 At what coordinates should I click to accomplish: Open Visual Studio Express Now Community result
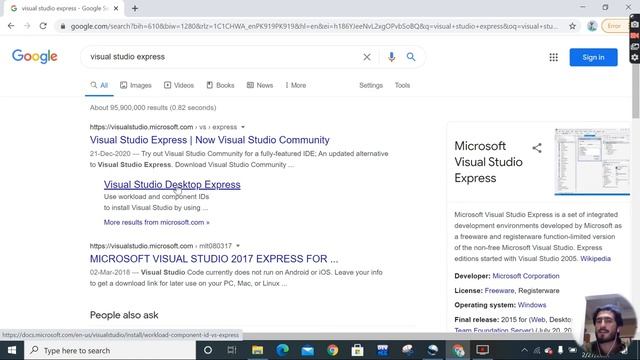[x=210, y=140]
